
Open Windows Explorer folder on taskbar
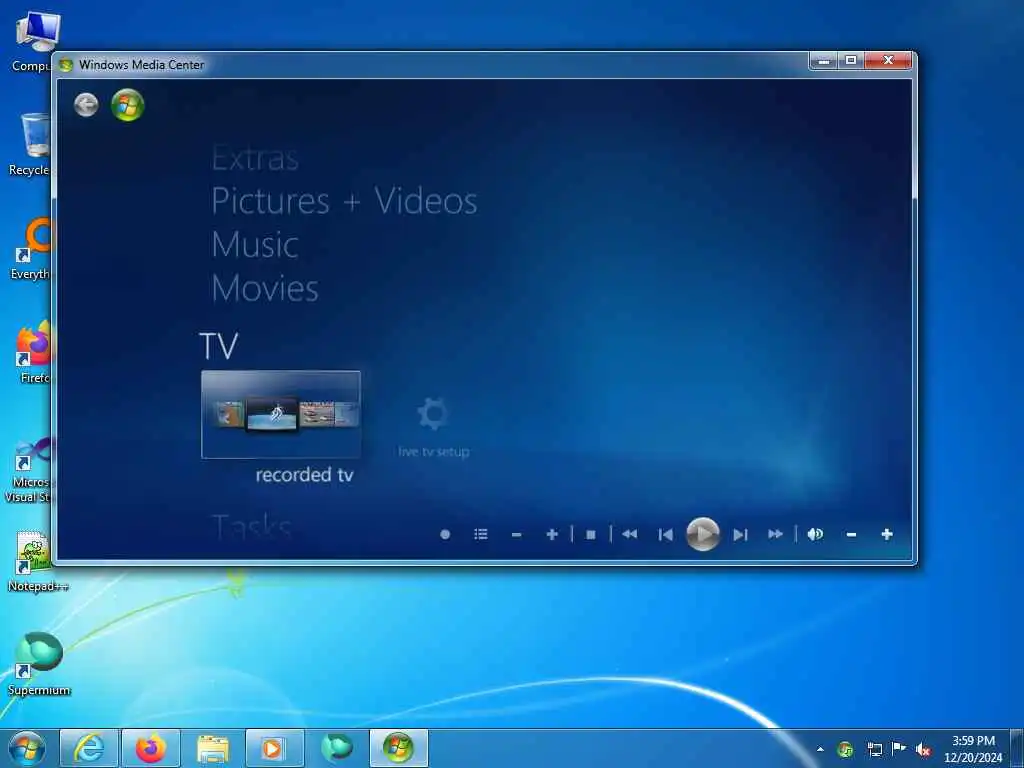pyautogui.click(x=213, y=748)
